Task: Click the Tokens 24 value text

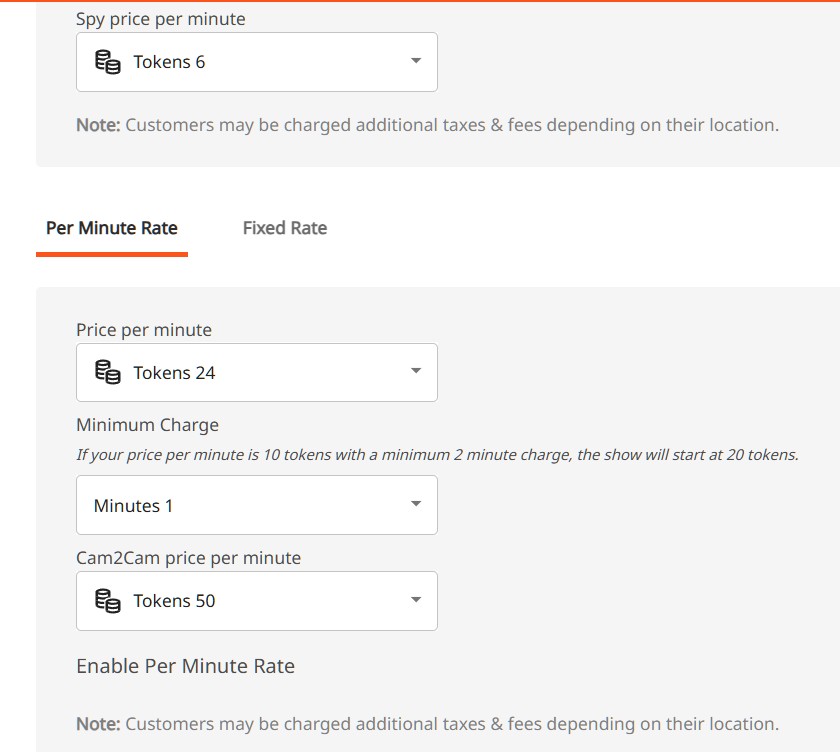Action: point(174,373)
